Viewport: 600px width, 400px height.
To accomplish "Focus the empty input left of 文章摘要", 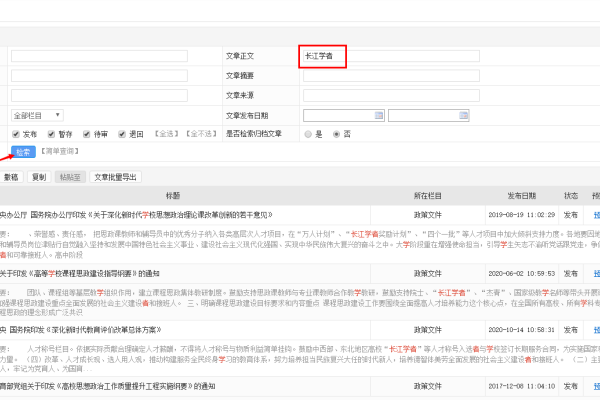I will click(99, 76).
